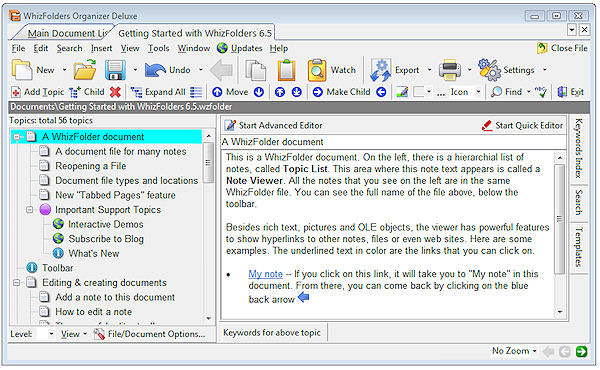Click the Paste clipboard toolbar icon
This screenshot has height=370, width=600.
coord(287,70)
